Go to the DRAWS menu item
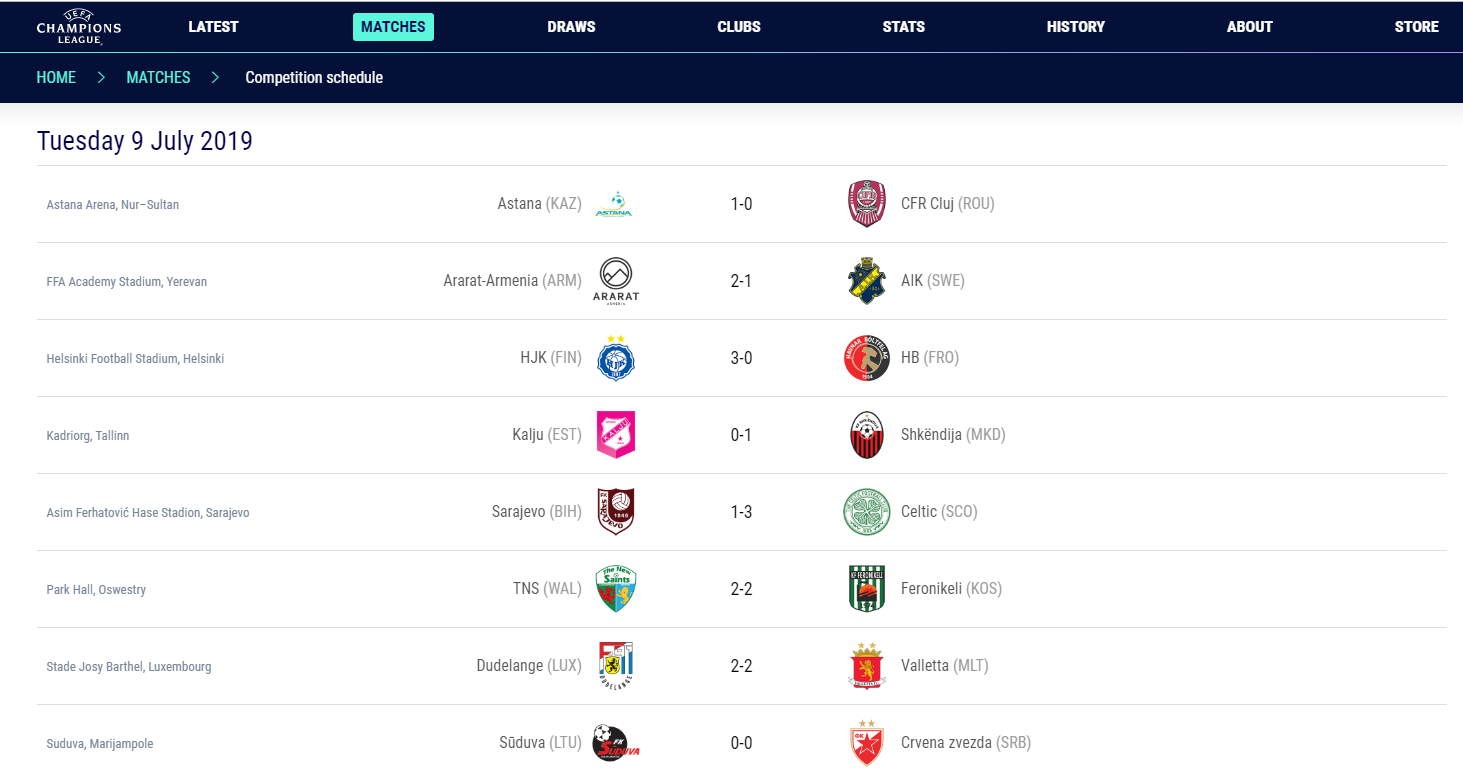 [571, 27]
